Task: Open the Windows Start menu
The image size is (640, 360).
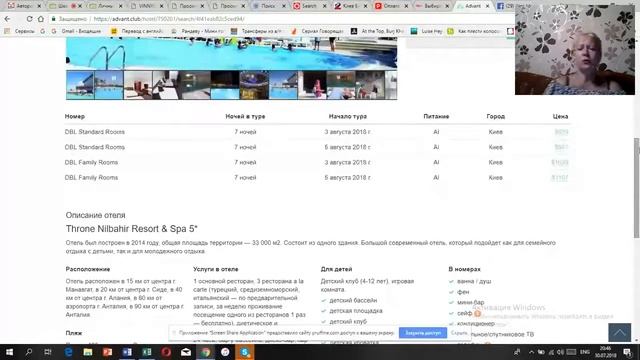Action: [9, 352]
